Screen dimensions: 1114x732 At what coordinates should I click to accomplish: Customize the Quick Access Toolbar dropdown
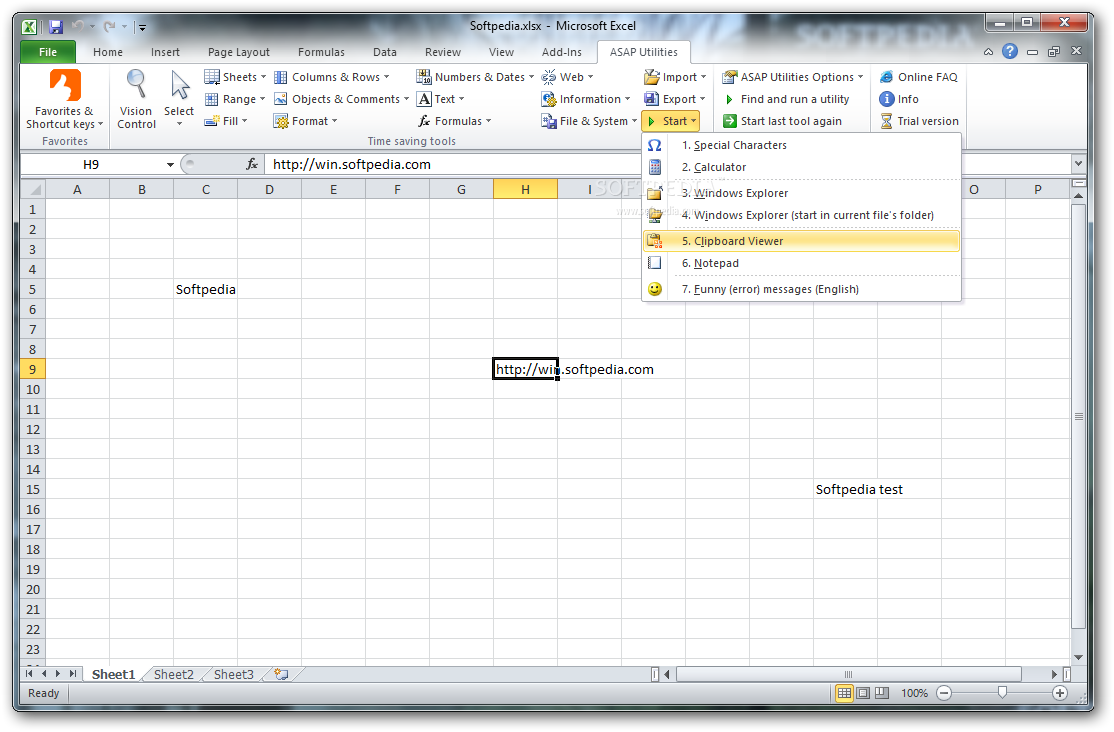point(142,27)
